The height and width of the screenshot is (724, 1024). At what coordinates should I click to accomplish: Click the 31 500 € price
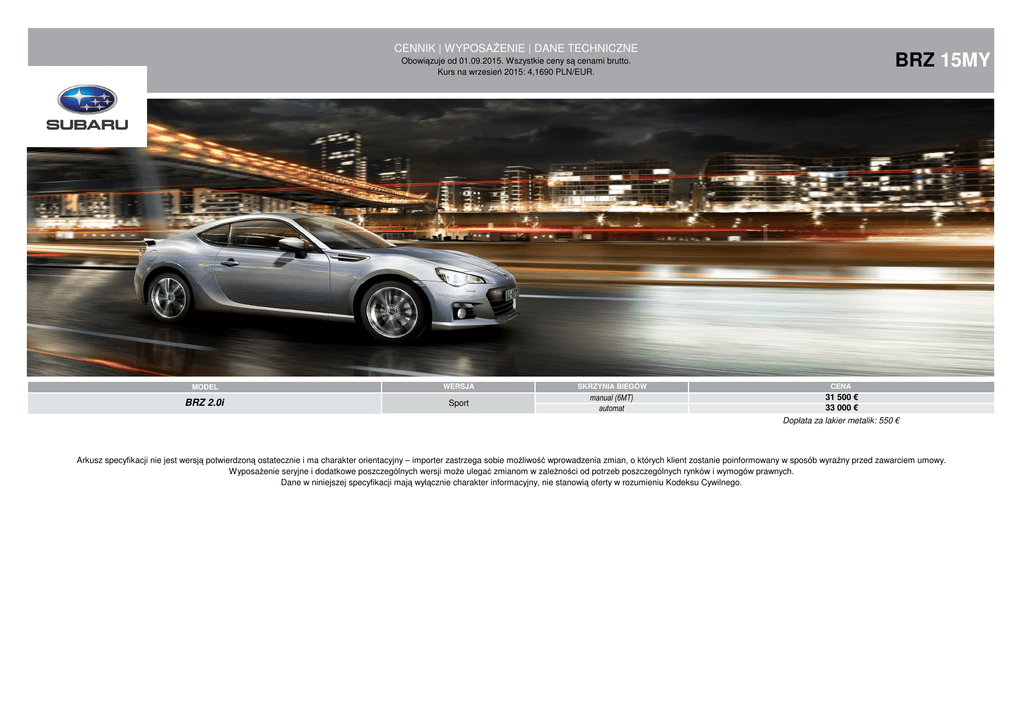point(841,397)
